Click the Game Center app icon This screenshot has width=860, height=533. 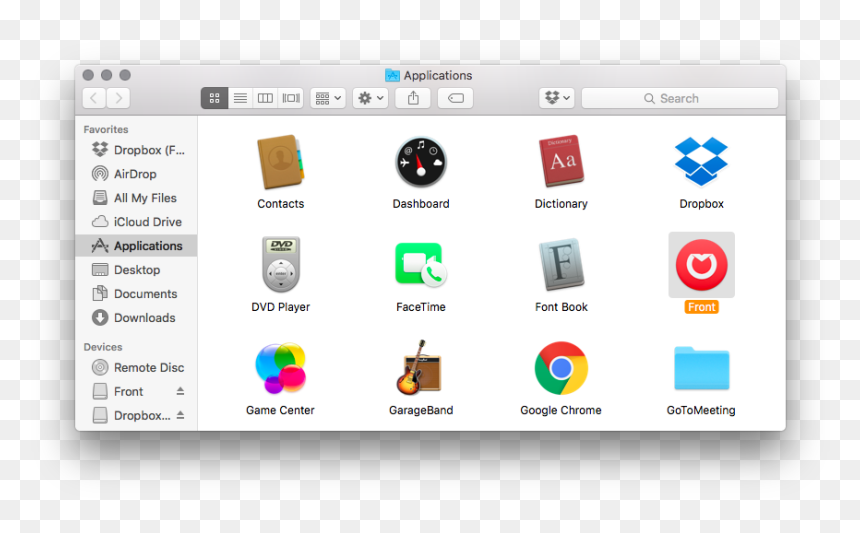(280, 368)
